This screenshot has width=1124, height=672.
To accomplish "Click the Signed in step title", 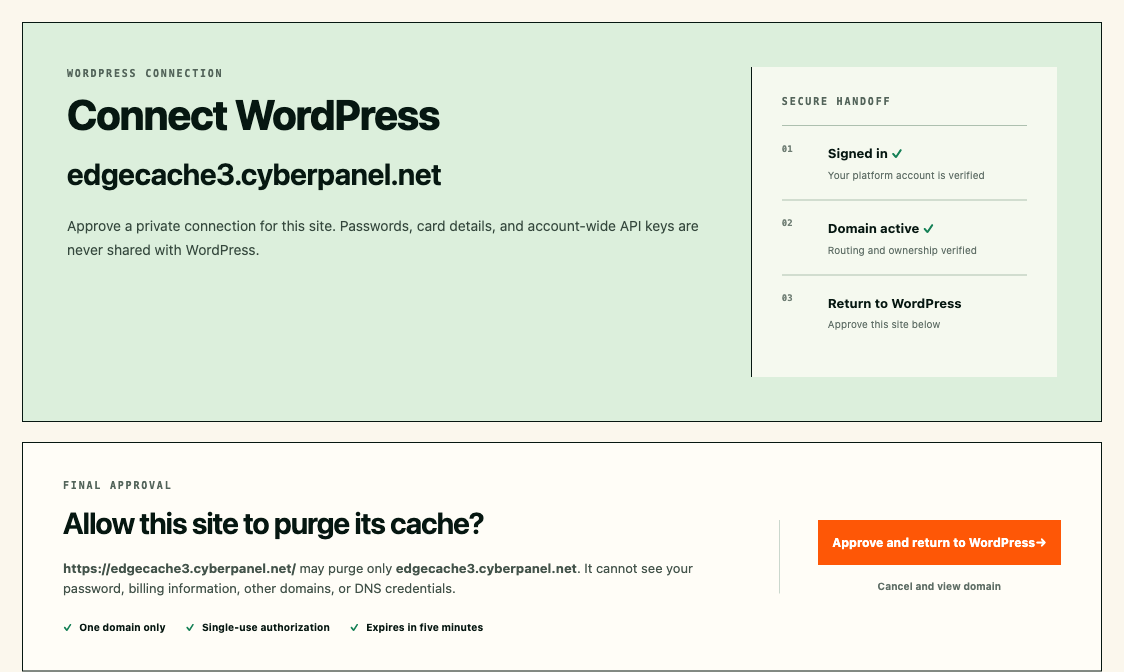I will coord(857,153).
